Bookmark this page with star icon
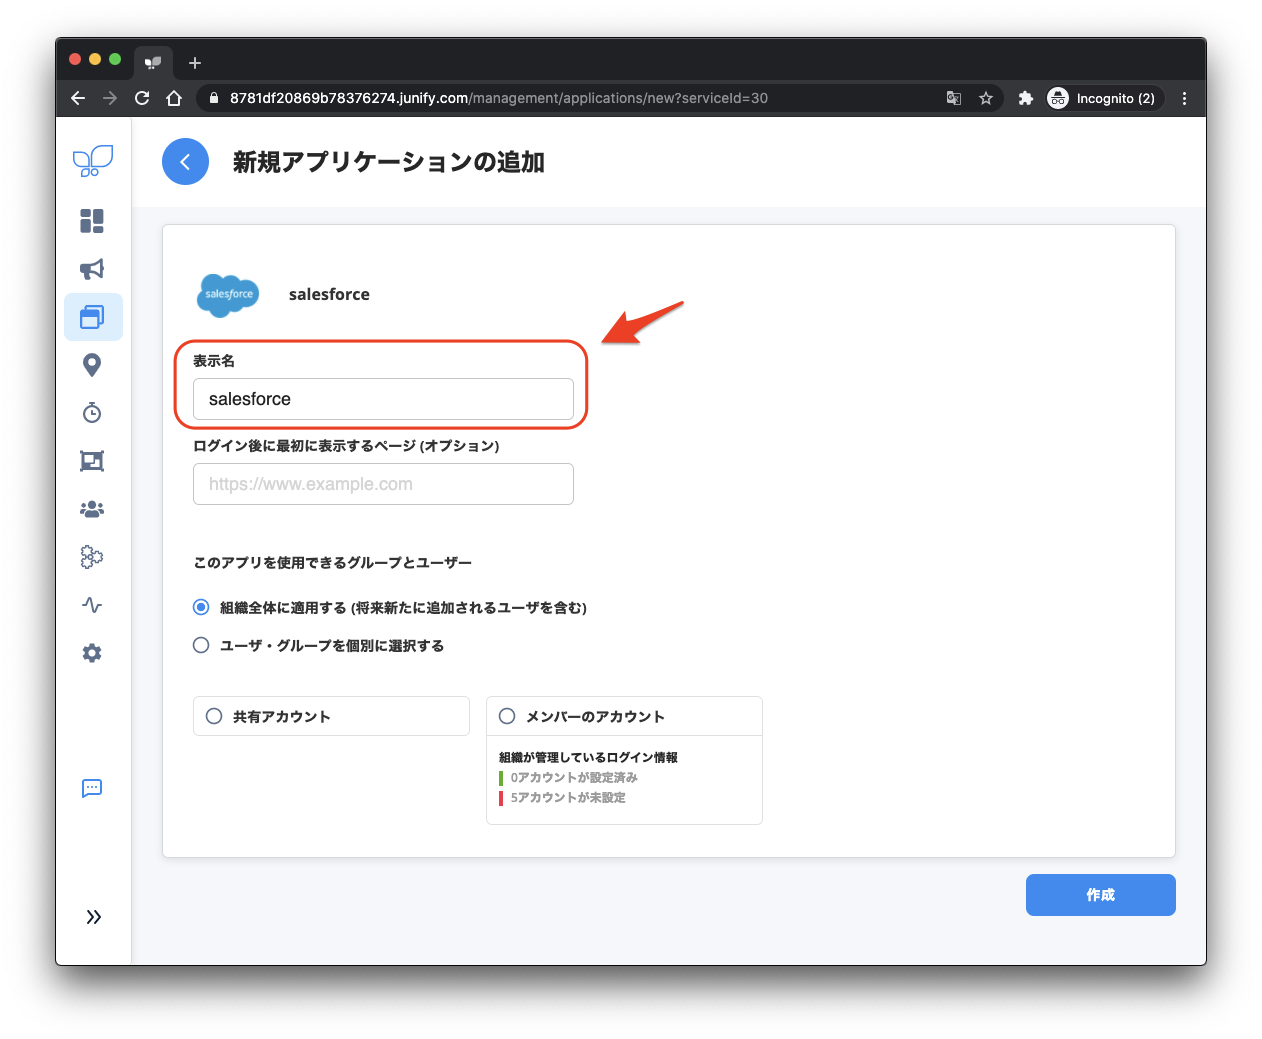 click(x=986, y=98)
